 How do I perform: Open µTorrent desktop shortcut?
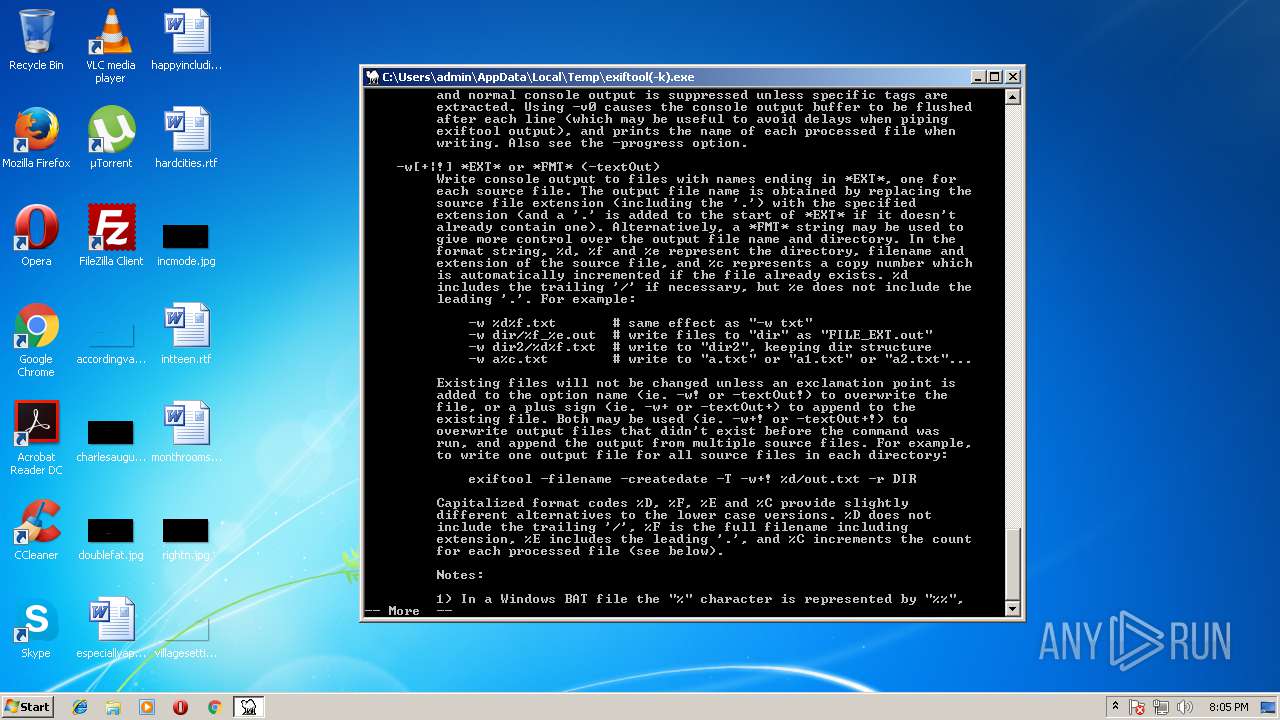(111, 138)
